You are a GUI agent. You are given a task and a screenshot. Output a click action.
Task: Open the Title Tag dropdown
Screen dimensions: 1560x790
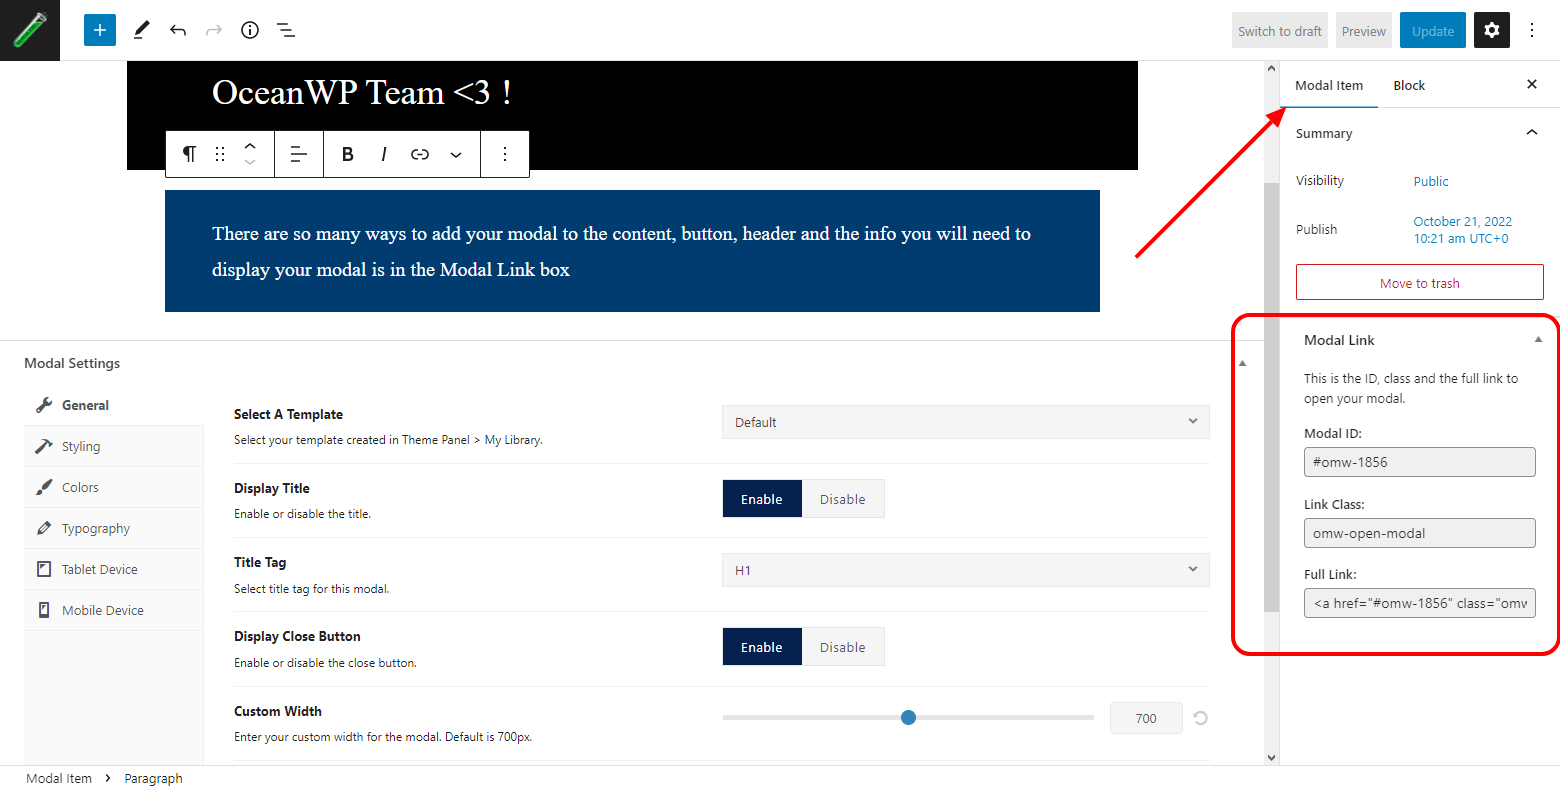click(966, 570)
